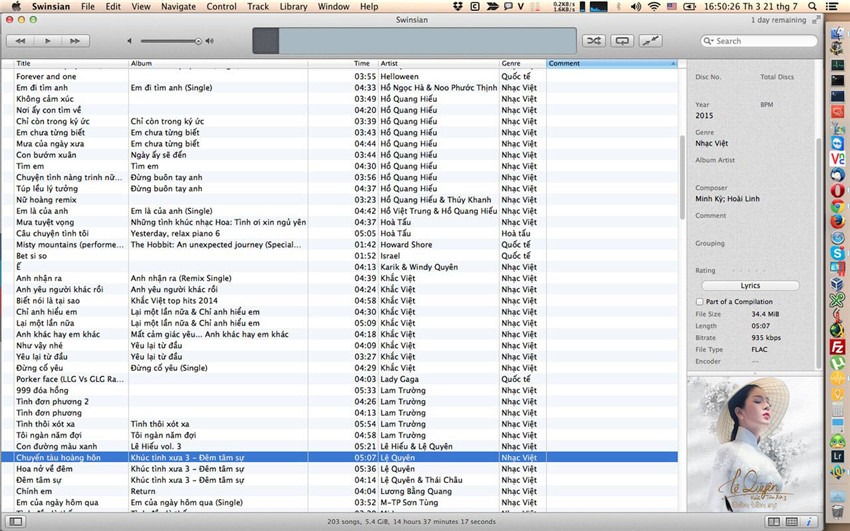
Task: Check the Part of a Compilation box
Action: tap(699, 301)
